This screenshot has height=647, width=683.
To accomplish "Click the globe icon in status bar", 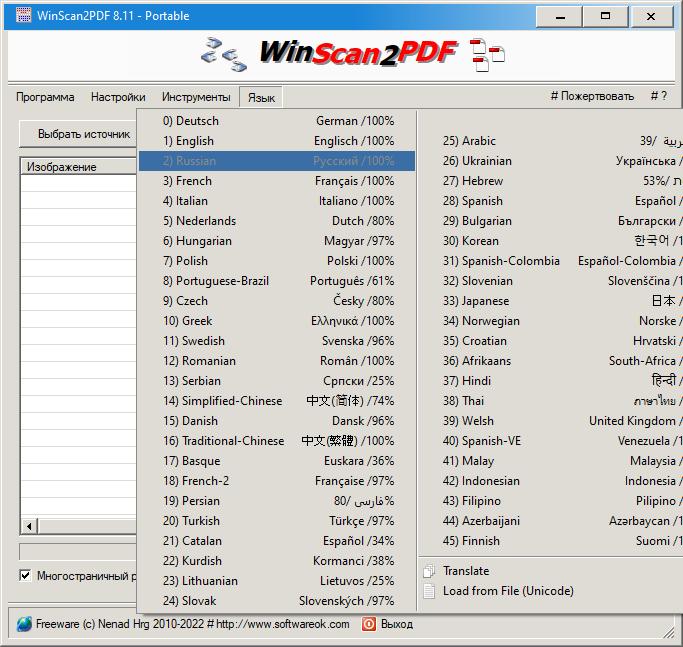I will [24, 624].
